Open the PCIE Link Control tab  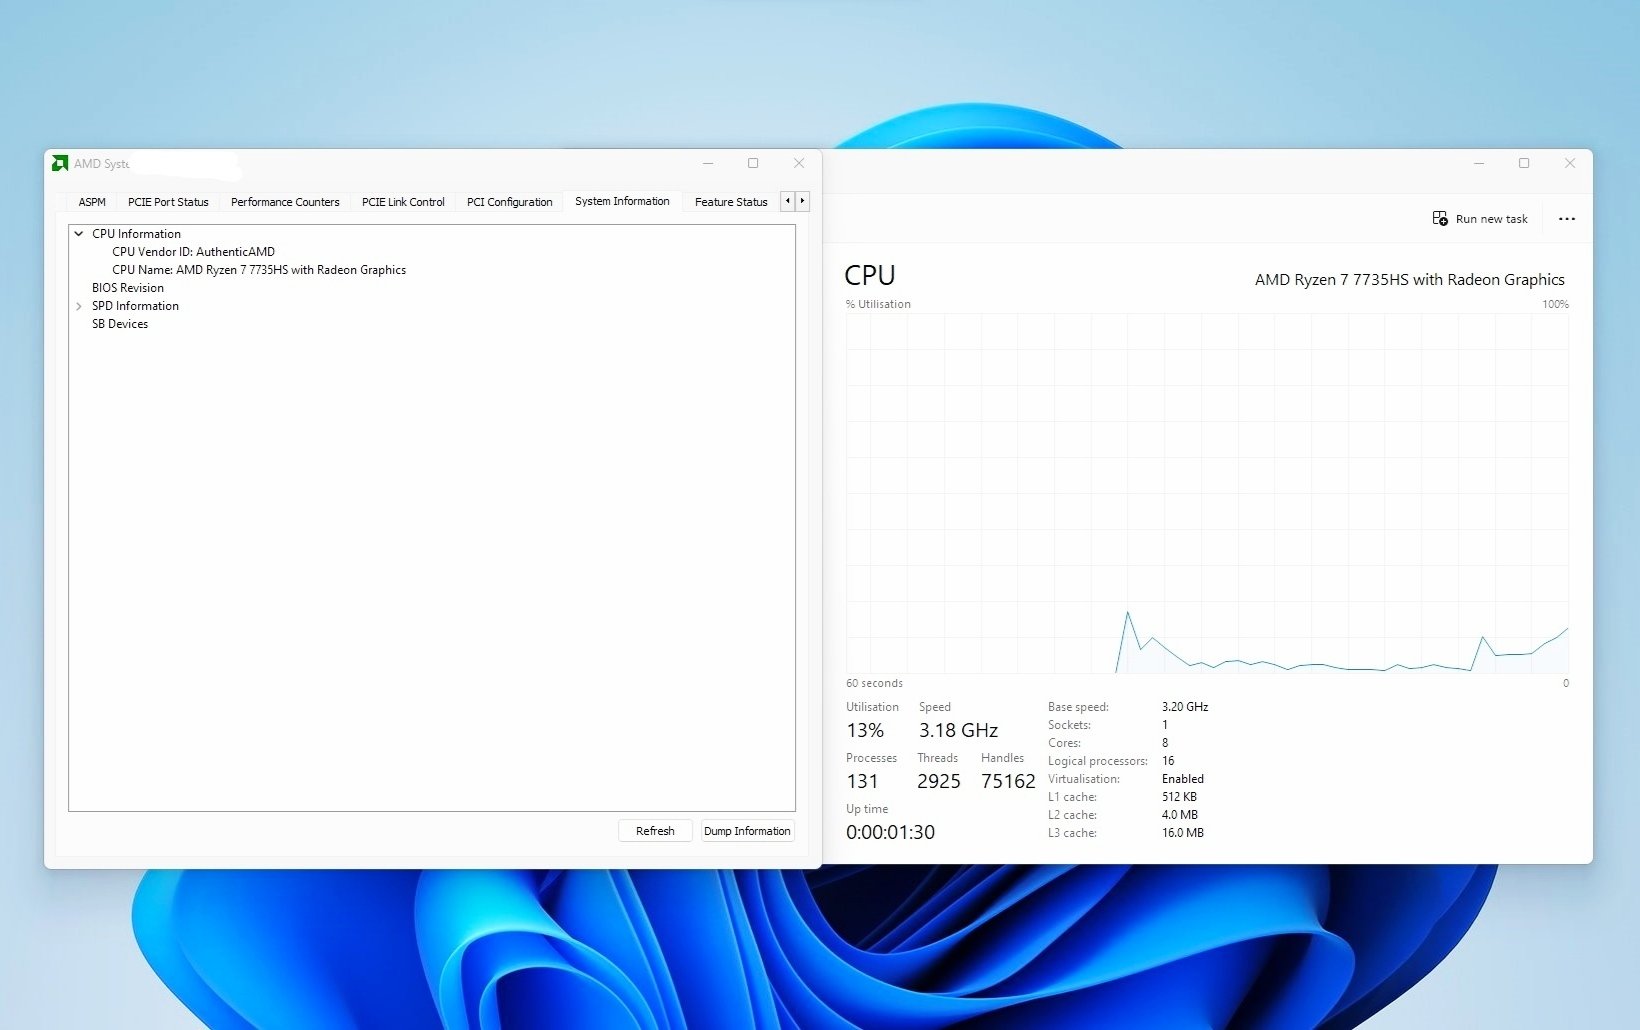coord(403,202)
